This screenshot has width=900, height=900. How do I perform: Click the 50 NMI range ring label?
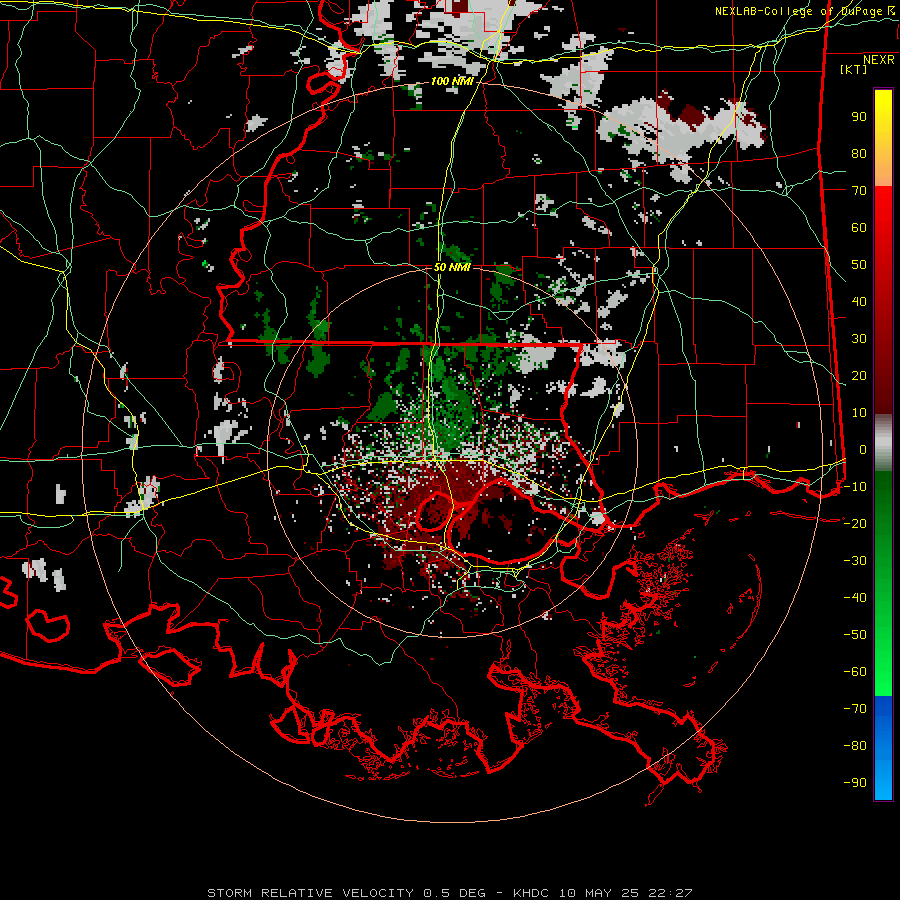pos(452,267)
